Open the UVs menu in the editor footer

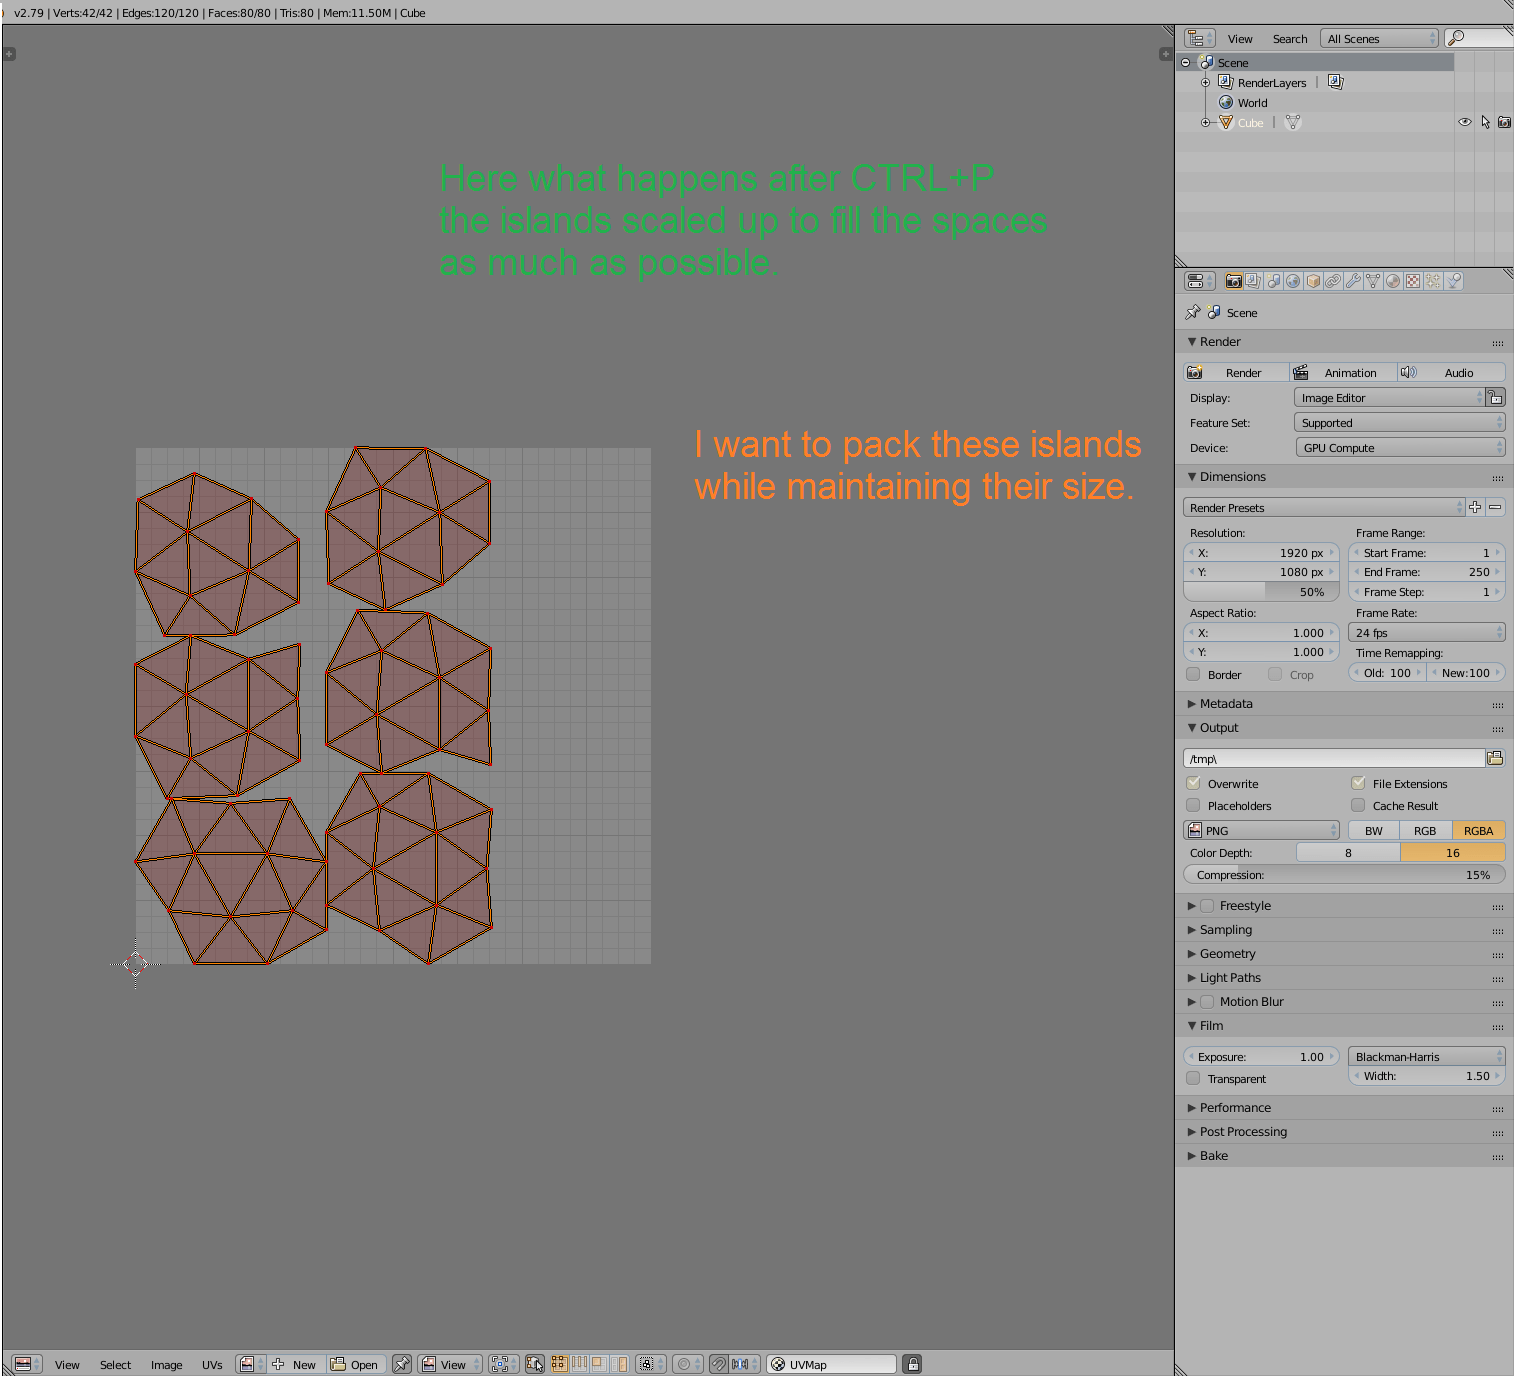(212, 1364)
